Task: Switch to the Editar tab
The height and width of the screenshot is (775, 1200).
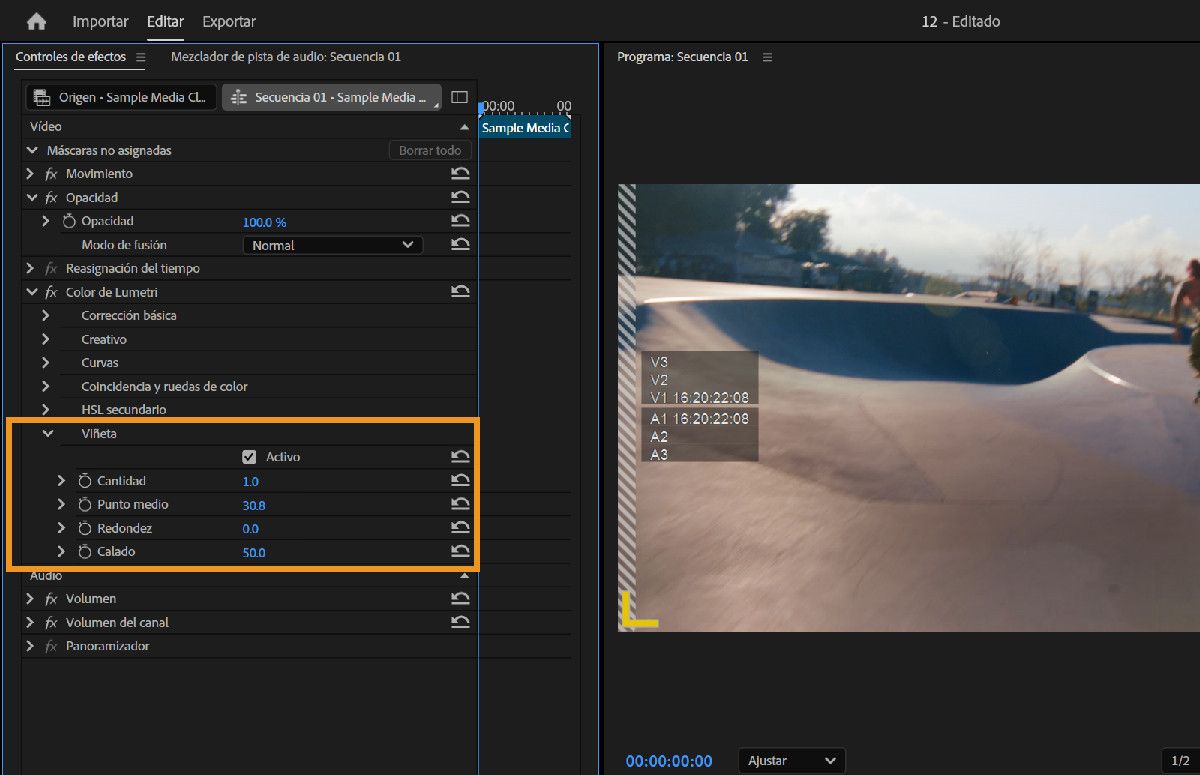Action: pyautogui.click(x=165, y=21)
